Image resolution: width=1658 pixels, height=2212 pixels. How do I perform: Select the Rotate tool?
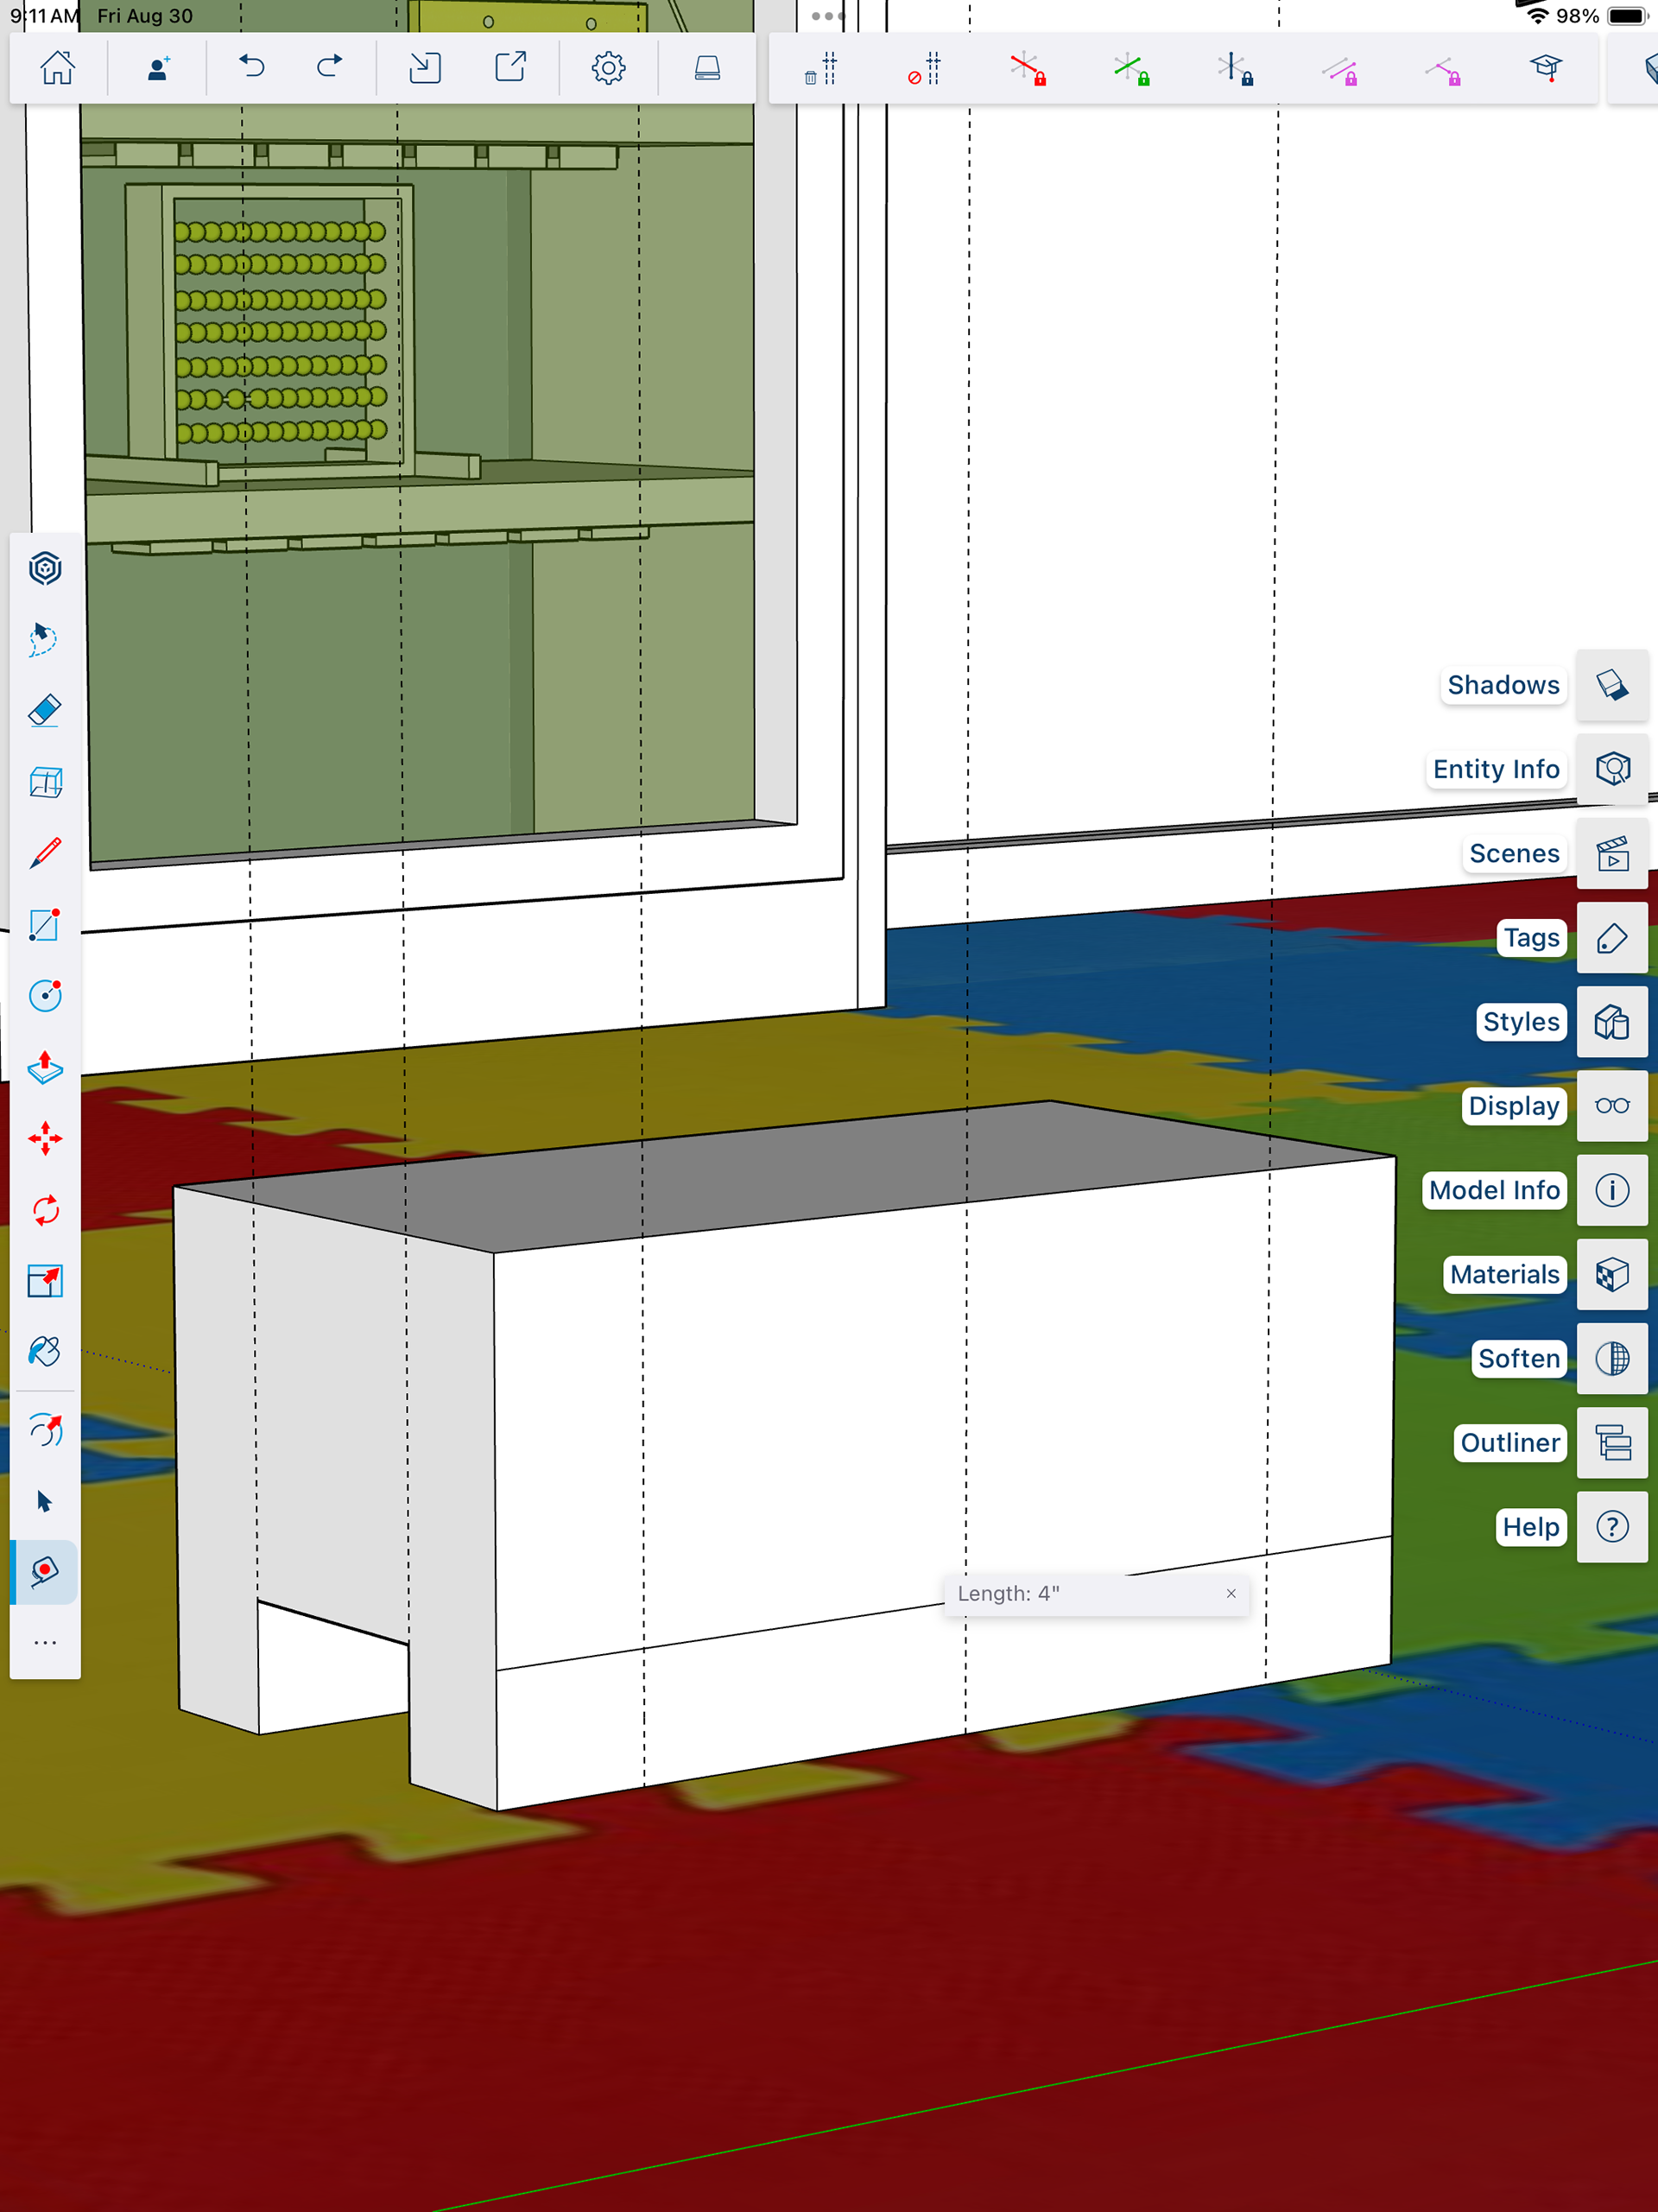coord(45,1210)
